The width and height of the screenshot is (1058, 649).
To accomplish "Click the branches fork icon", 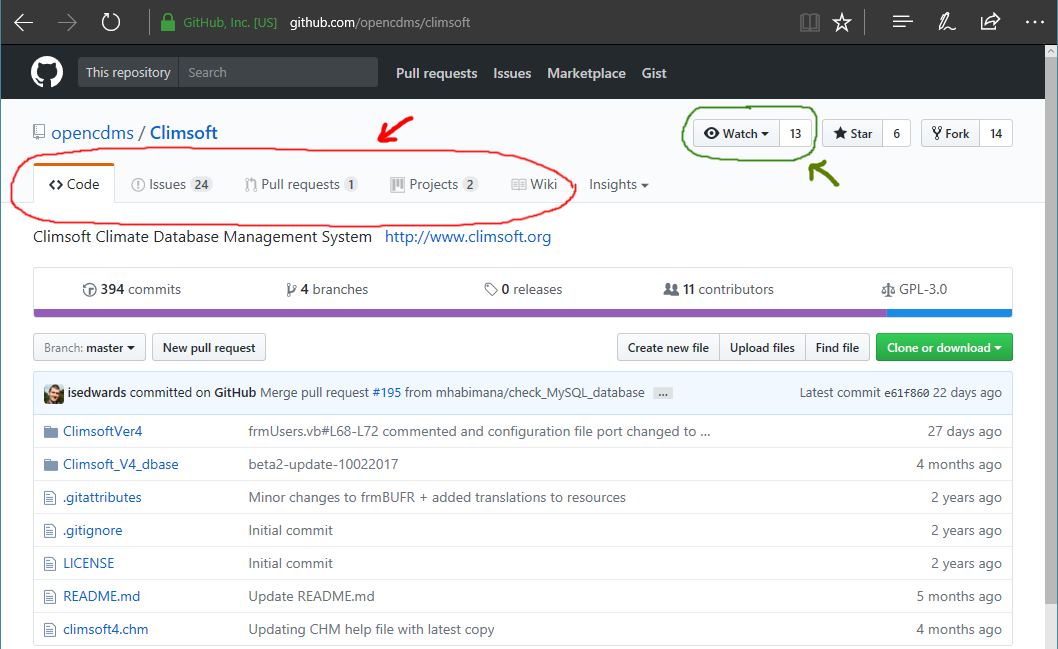I will (291, 289).
